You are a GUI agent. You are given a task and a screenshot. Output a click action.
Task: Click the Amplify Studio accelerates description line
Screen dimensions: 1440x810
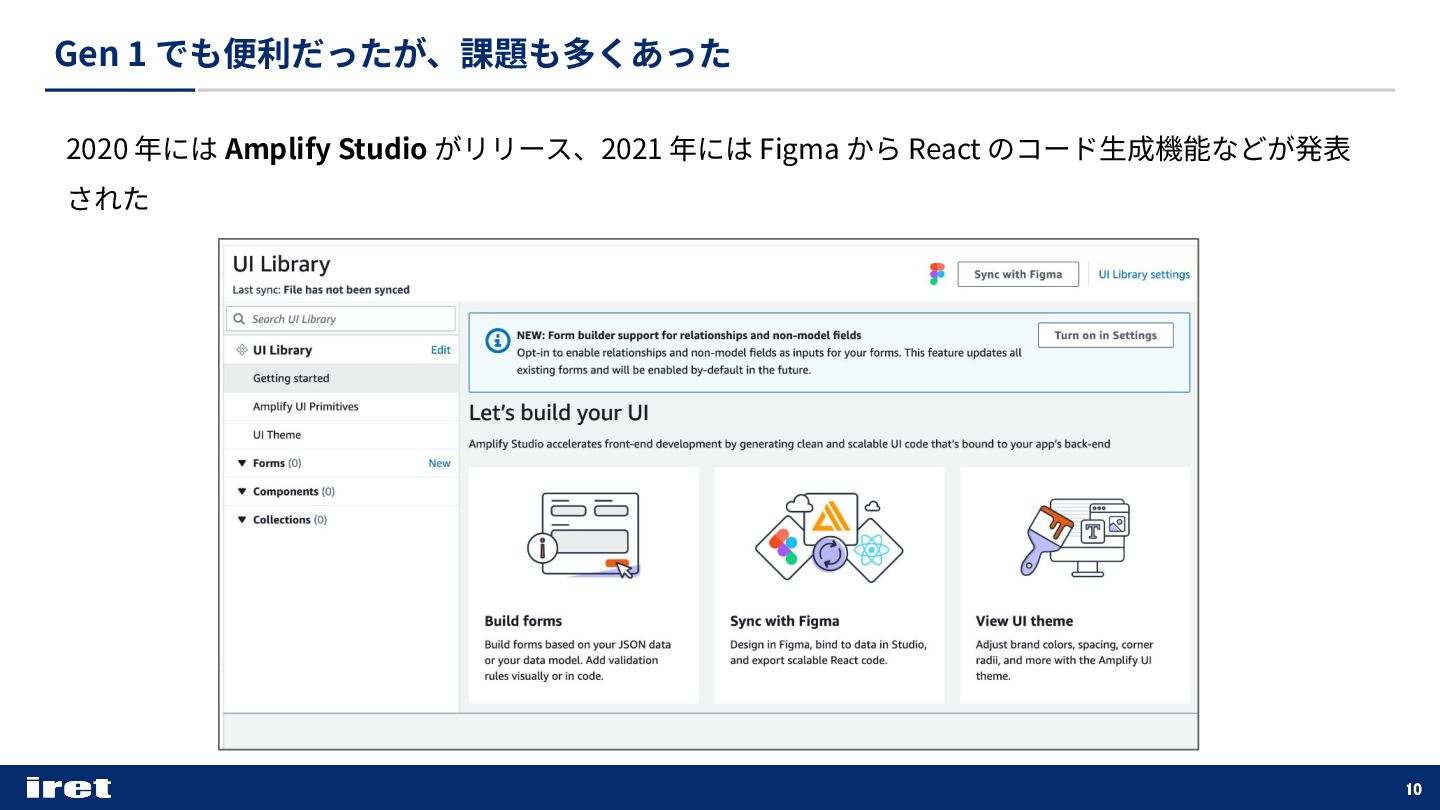[789, 444]
